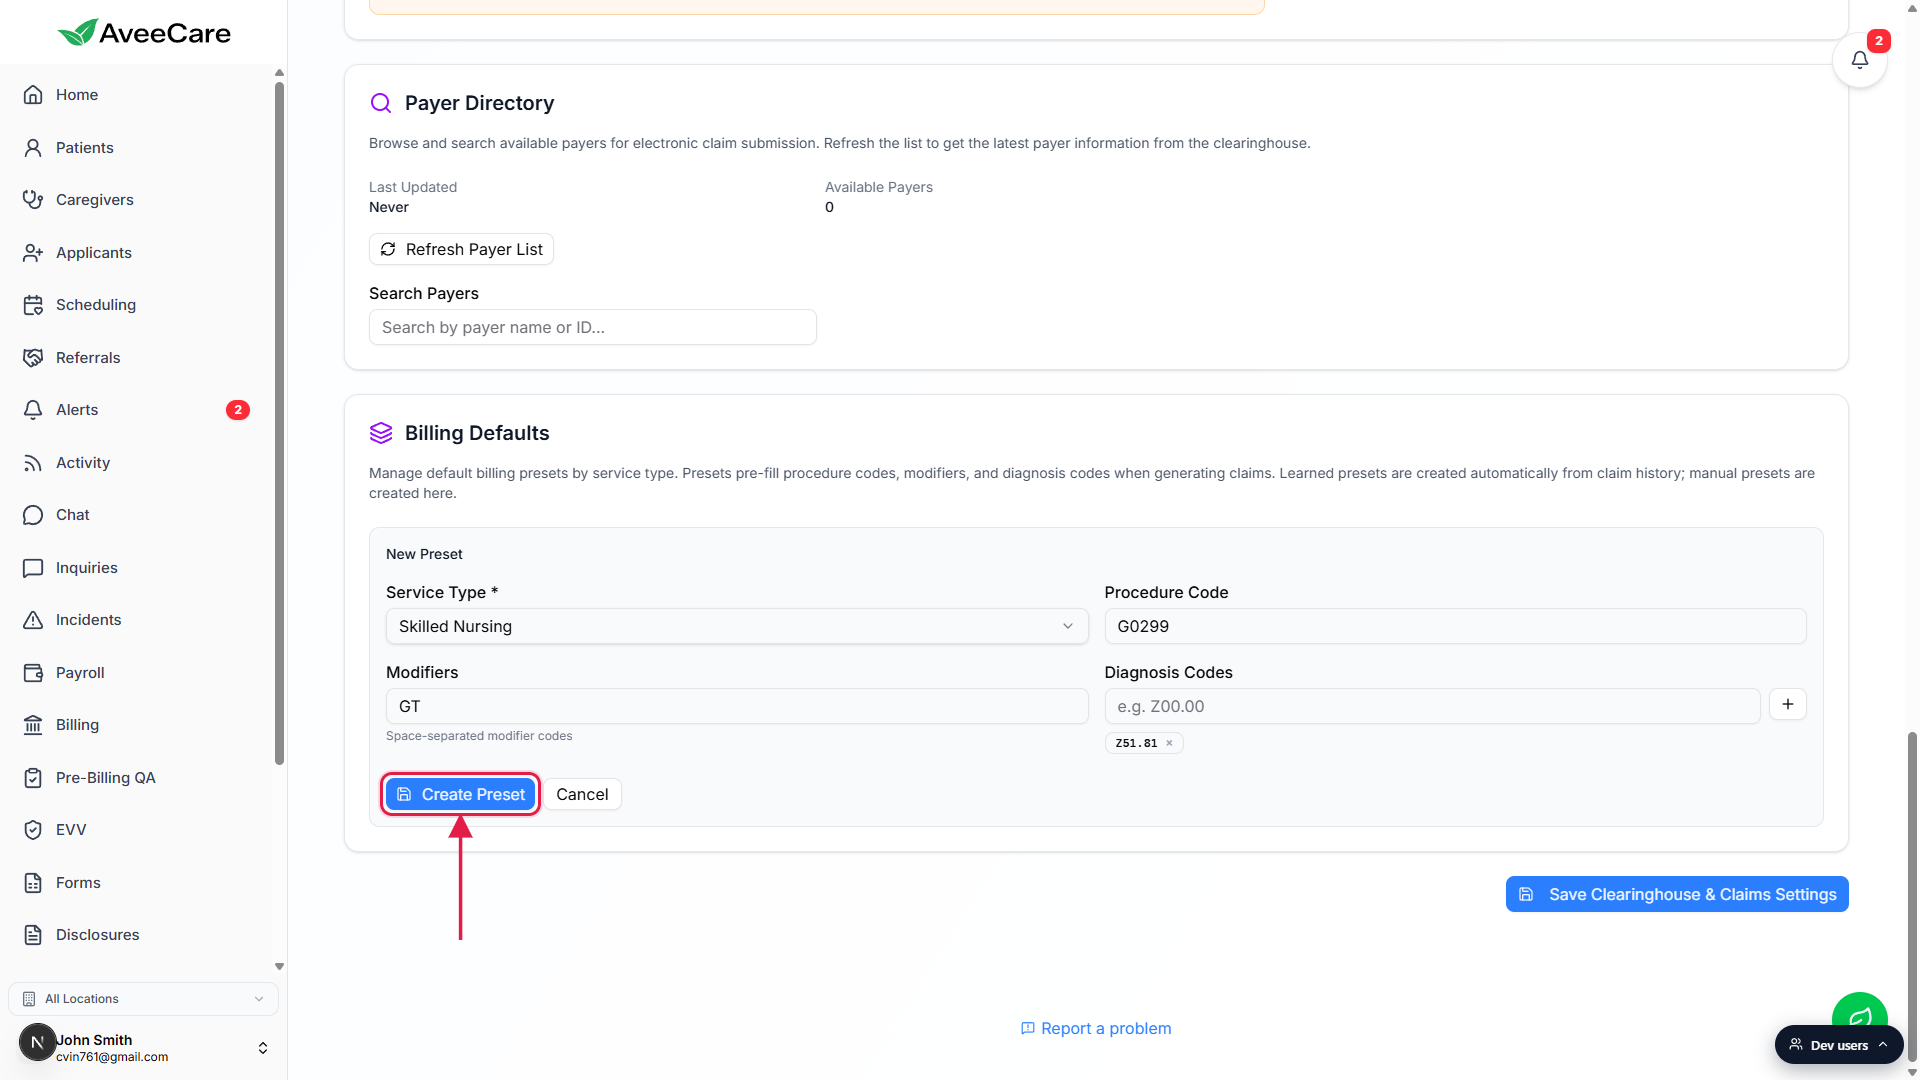
Task: Click the Billing bank icon
Action: click(33, 725)
